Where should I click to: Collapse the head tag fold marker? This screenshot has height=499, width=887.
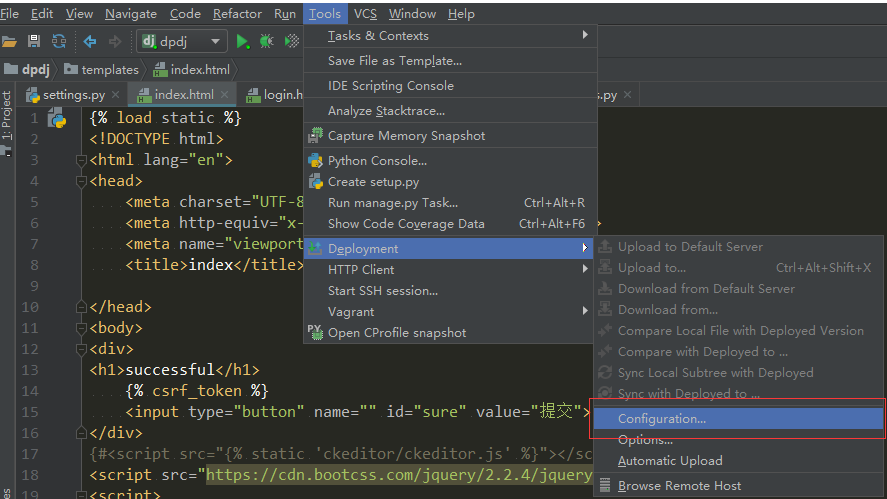(81, 181)
